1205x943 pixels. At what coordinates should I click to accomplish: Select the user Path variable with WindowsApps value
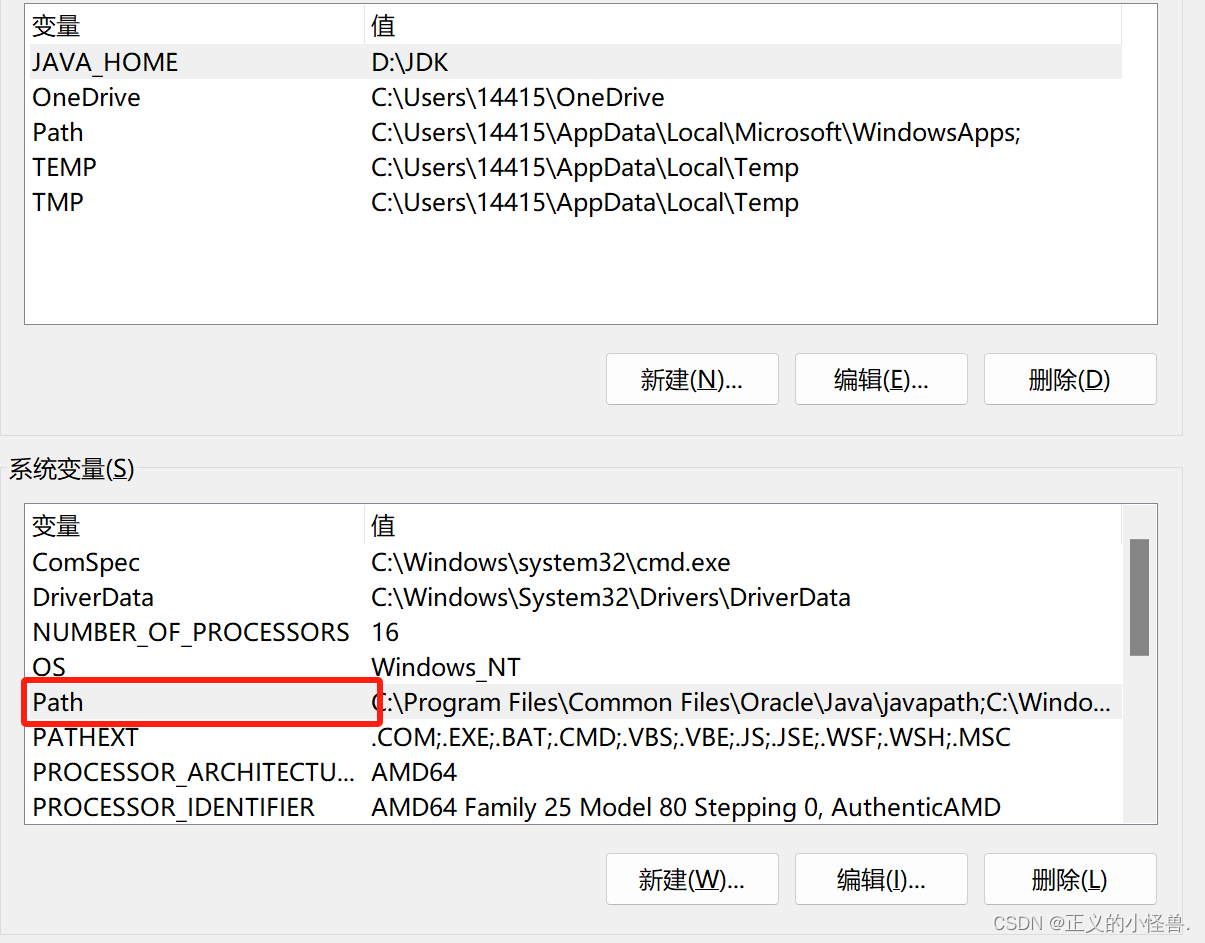575,132
